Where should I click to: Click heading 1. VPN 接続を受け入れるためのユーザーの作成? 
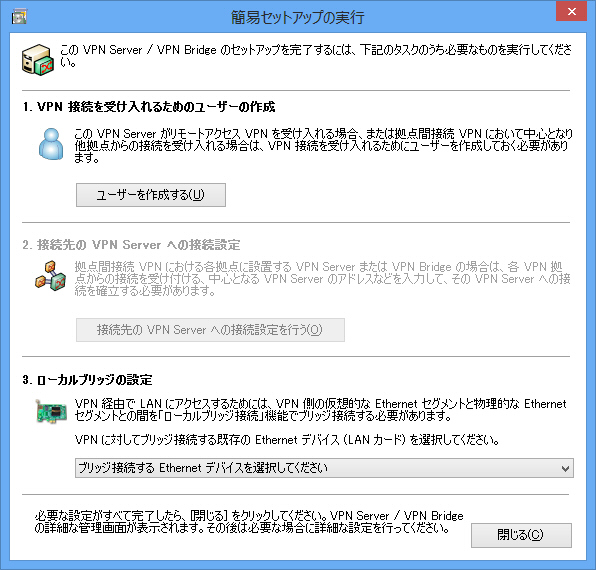point(149,107)
